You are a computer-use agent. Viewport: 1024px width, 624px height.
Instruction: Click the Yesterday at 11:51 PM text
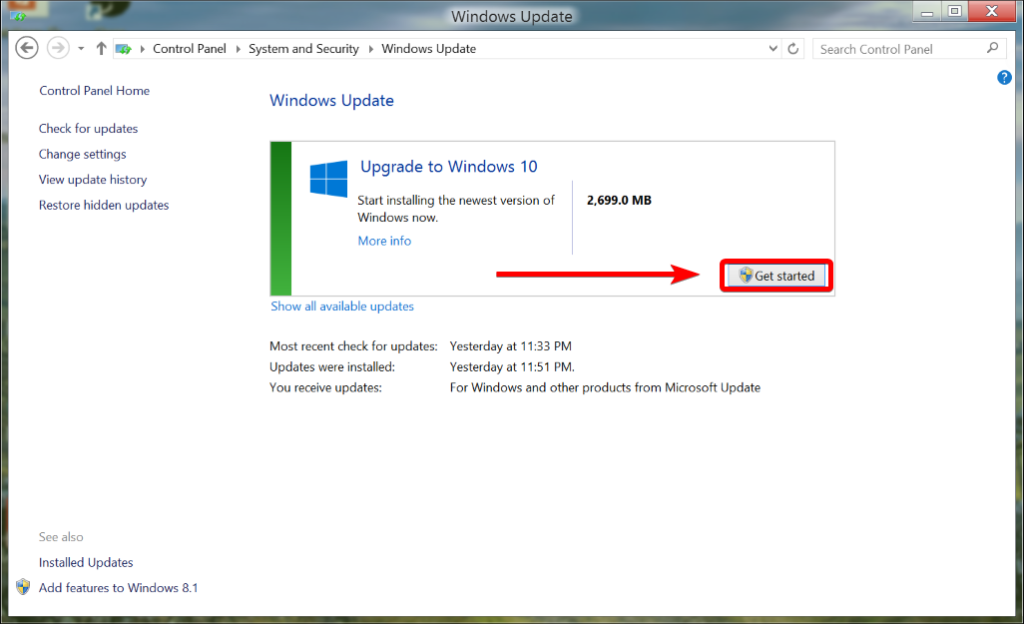pos(512,367)
